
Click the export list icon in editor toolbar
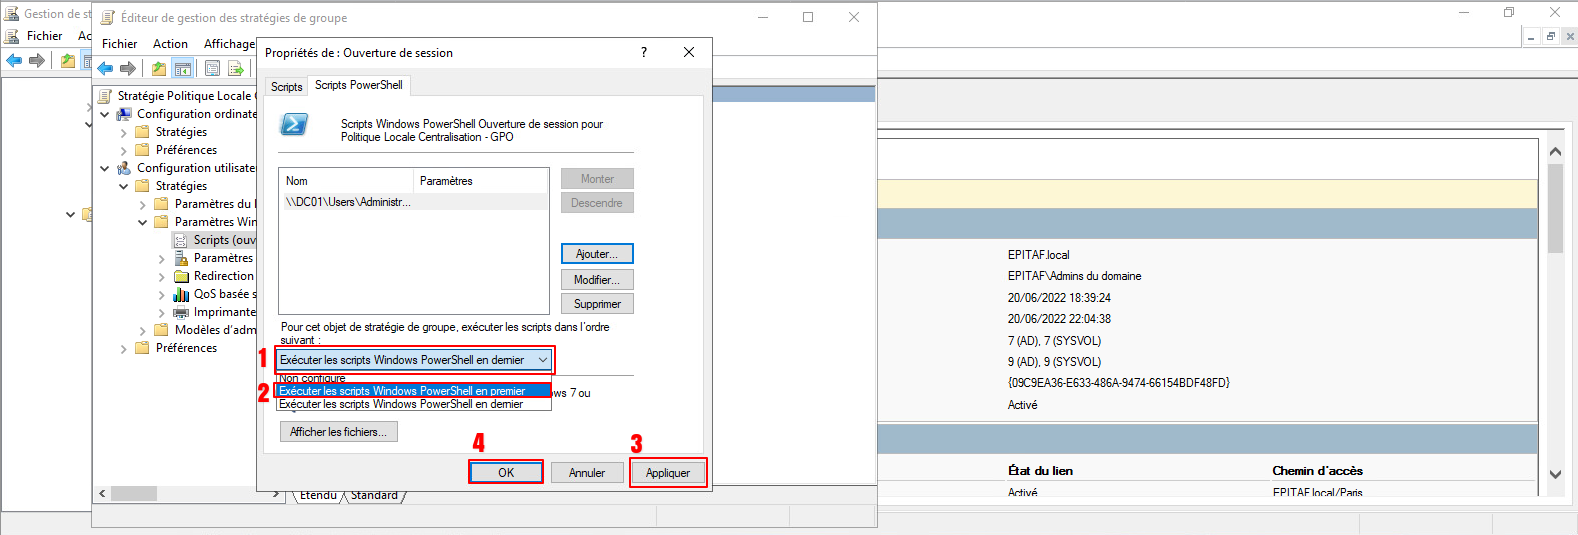(236, 68)
